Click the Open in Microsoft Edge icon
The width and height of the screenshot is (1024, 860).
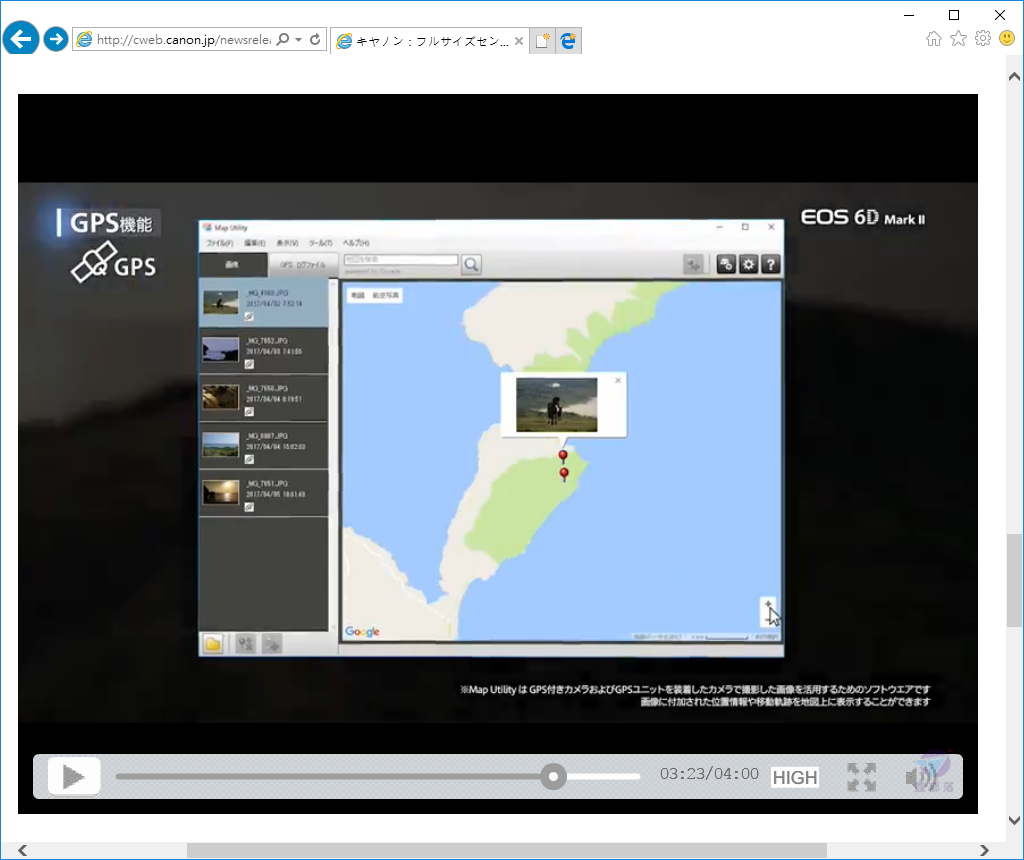(x=568, y=41)
